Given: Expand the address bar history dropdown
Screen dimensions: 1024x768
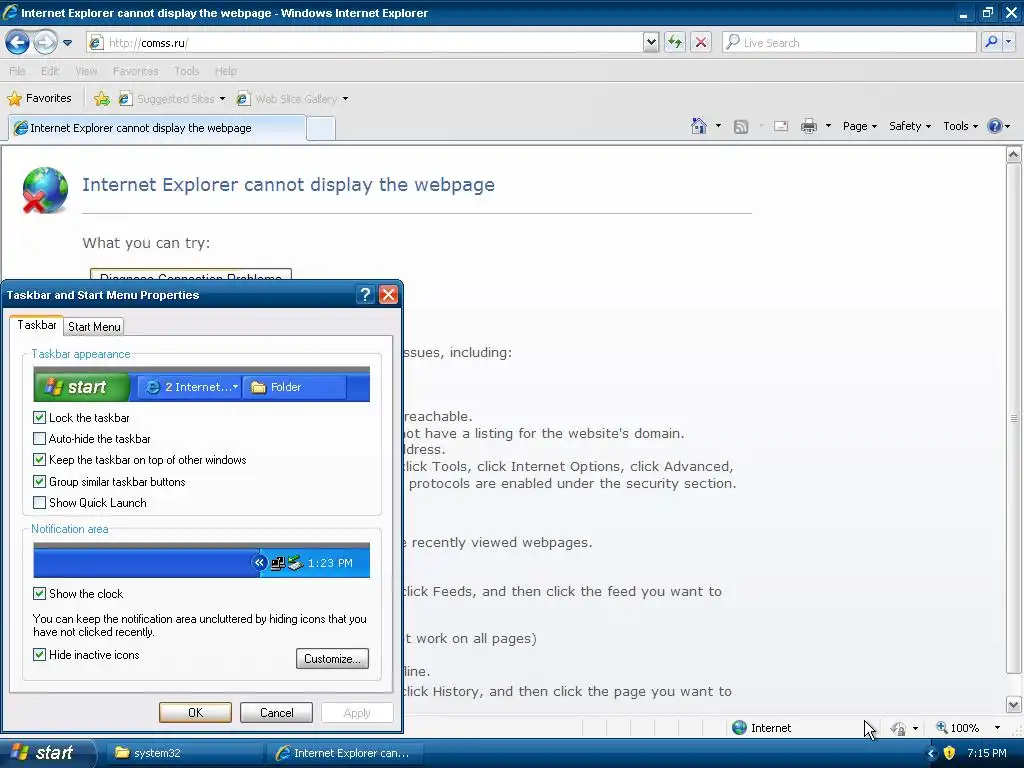Looking at the screenshot, I should [x=650, y=43].
